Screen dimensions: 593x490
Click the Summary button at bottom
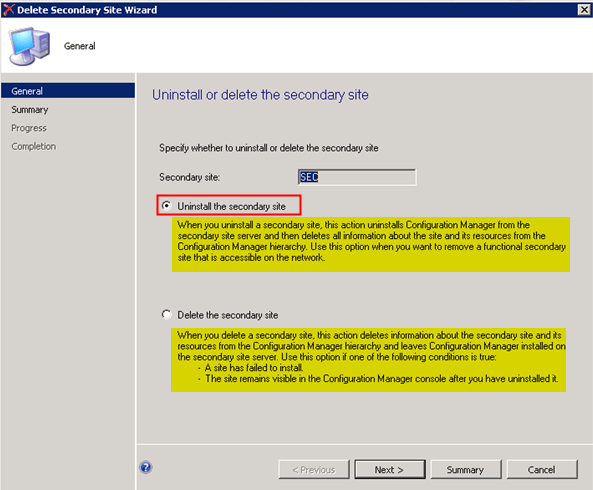pyautogui.click(x=466, y=470)
